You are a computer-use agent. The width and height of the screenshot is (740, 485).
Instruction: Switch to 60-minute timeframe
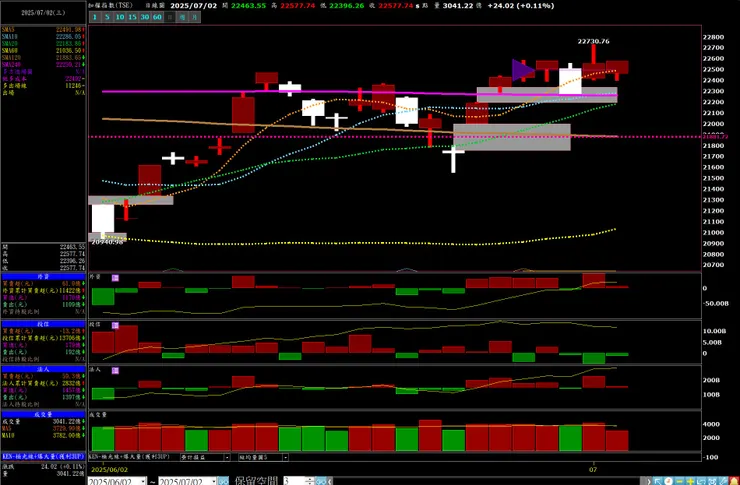point(157,17)
